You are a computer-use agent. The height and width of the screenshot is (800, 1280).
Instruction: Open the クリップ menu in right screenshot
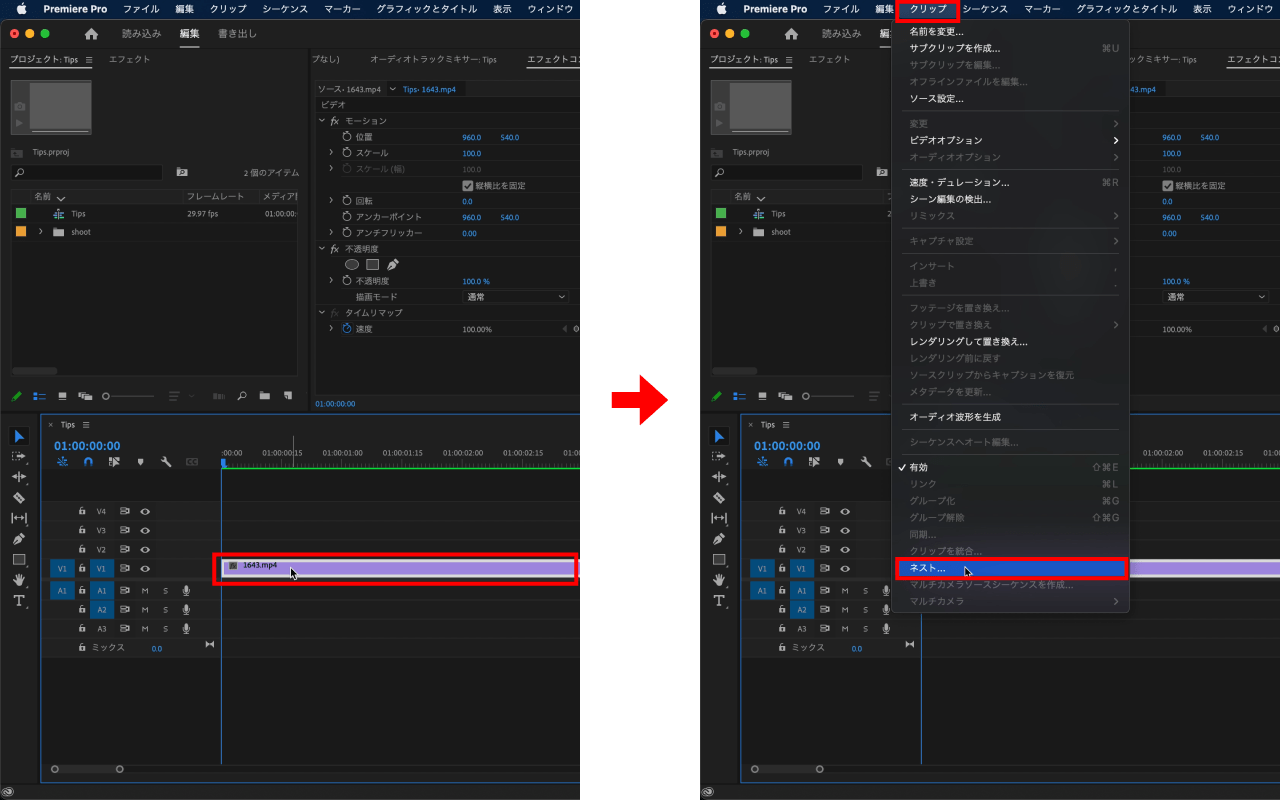click(x=927, y=9)
